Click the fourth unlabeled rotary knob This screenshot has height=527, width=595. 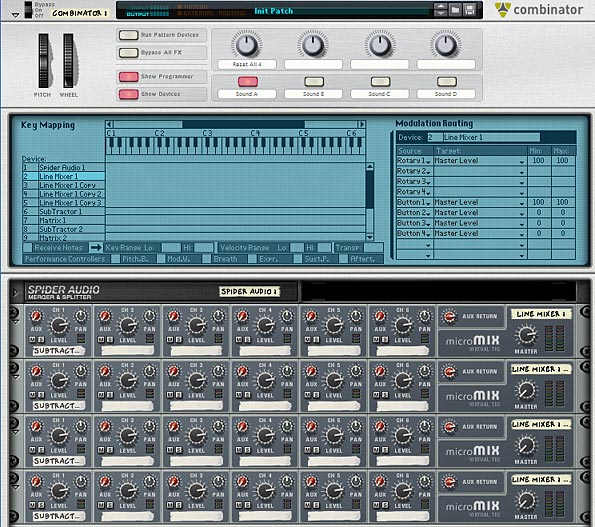(446, 45)
